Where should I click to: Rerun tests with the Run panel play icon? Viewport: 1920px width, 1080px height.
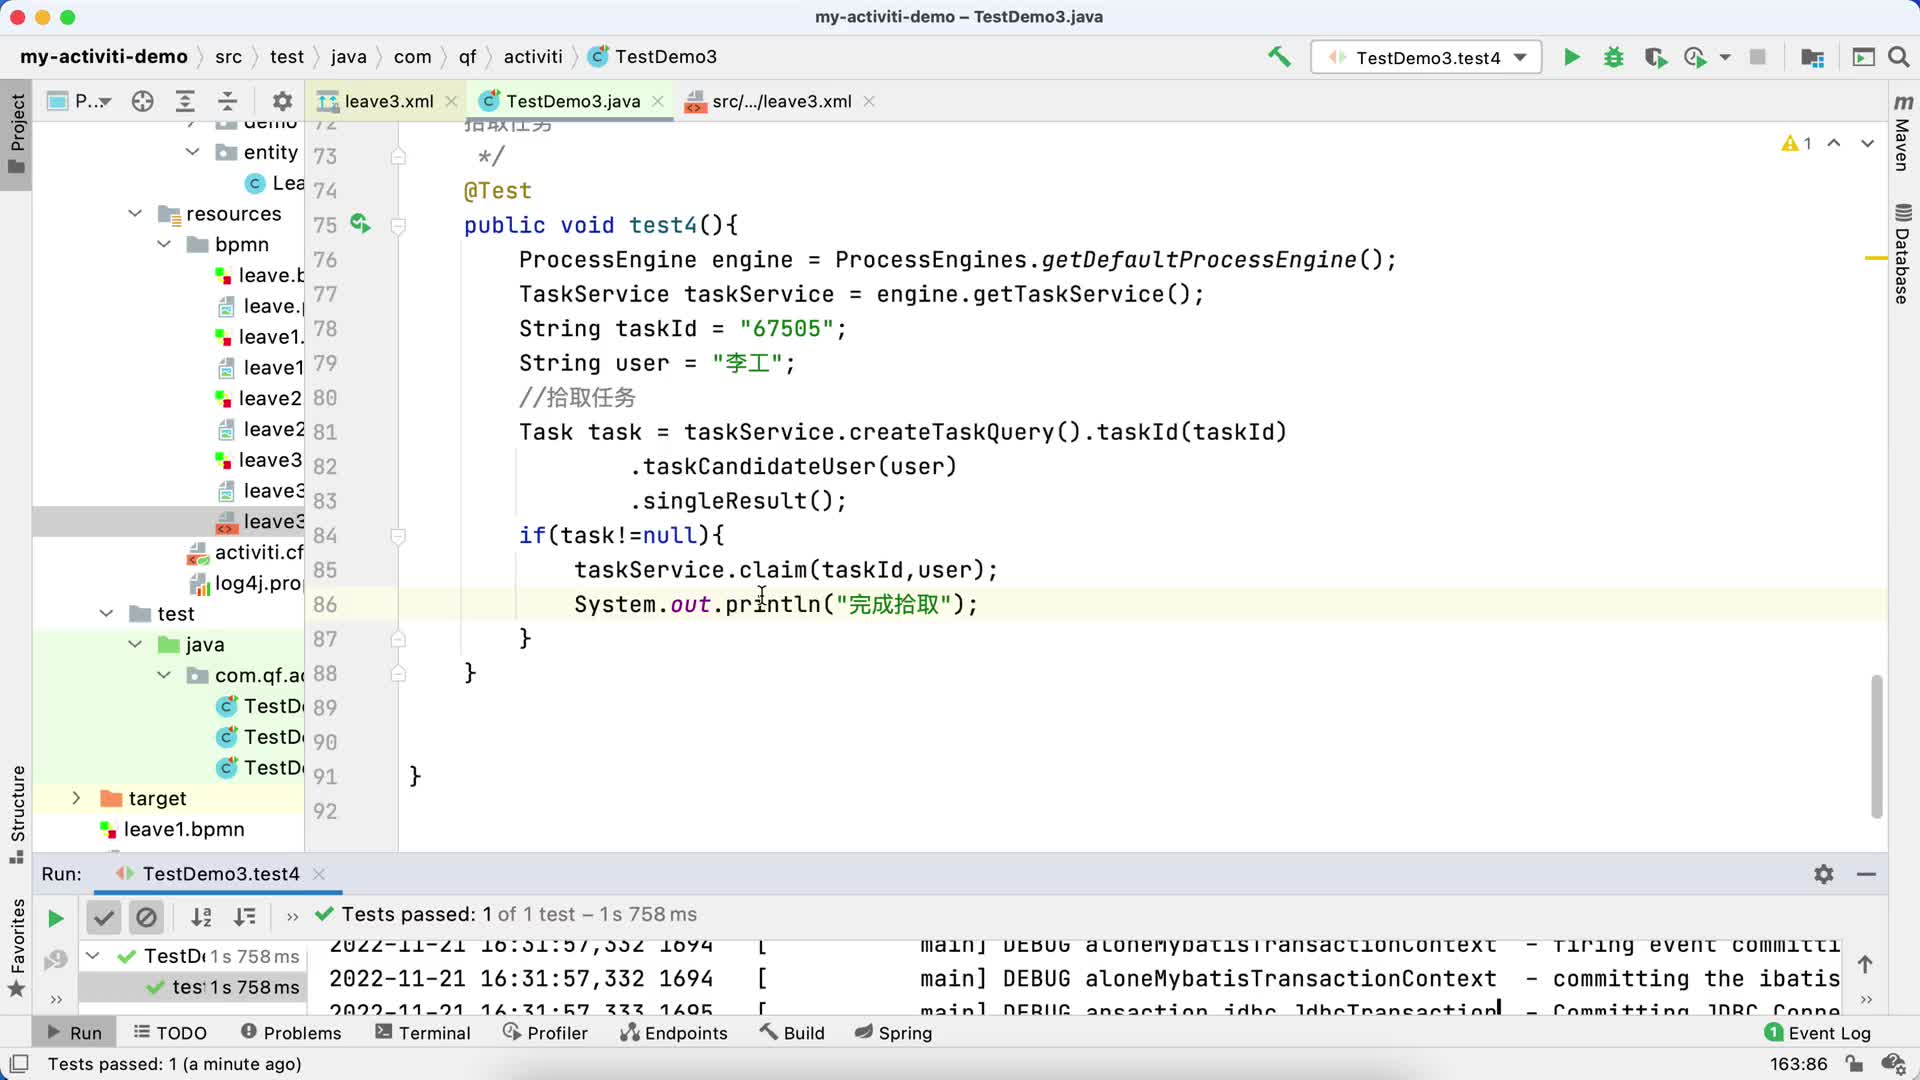(x=56, y=918)
